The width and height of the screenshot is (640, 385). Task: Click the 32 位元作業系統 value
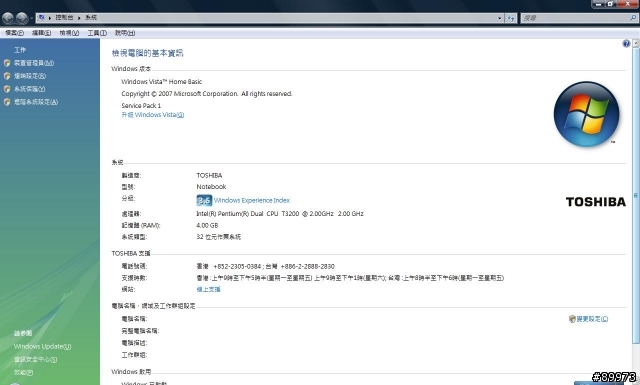coord(219,237)
